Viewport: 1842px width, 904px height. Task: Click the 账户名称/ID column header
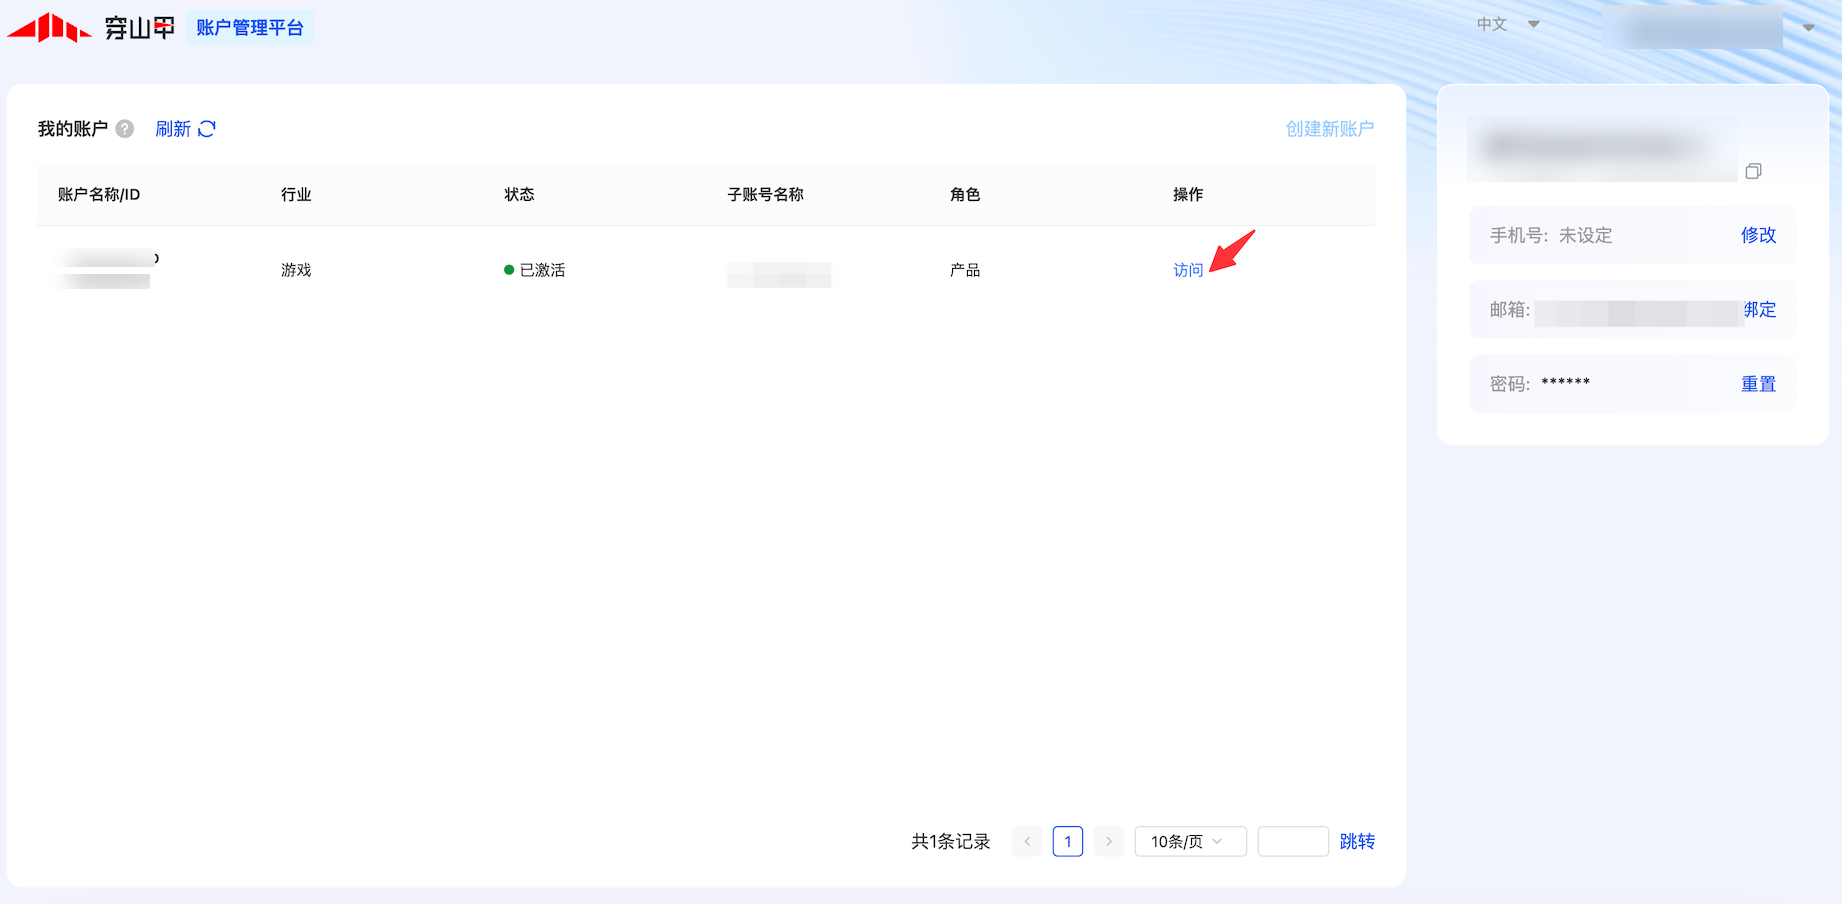(99, 194)
